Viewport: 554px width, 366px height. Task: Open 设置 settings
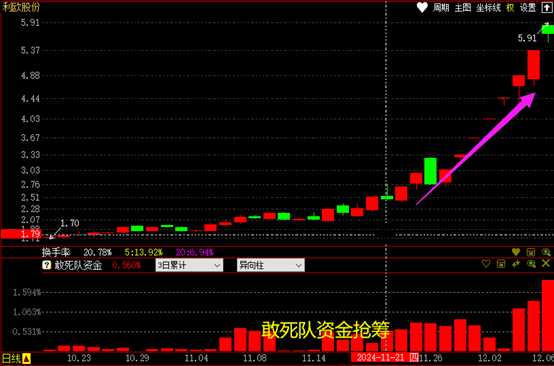click(x=528, y=7)
